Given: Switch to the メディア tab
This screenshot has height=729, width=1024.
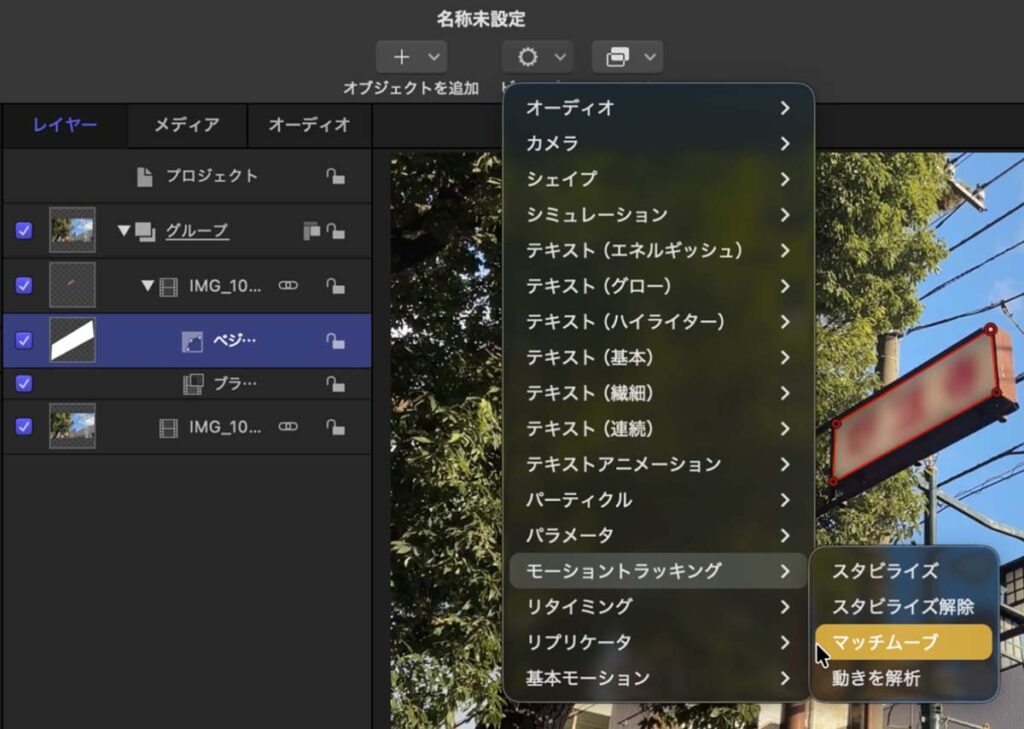Looking at the screenshot, I should click(186, 125).
